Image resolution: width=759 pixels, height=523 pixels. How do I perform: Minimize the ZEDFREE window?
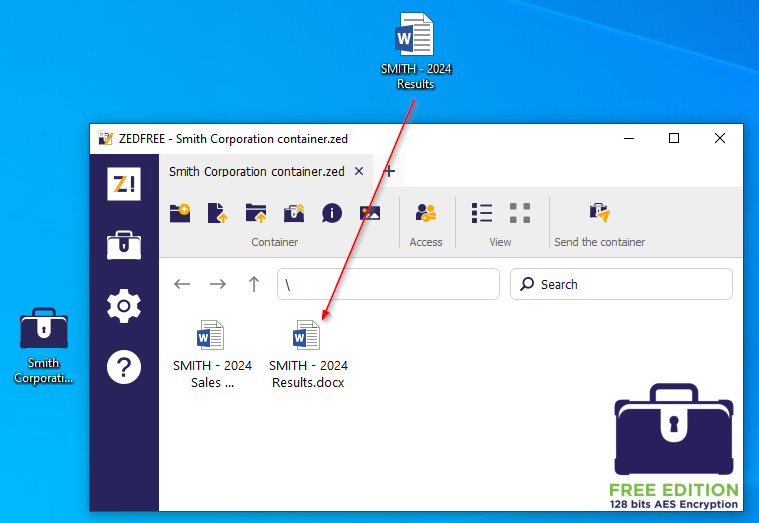point(629,138)
